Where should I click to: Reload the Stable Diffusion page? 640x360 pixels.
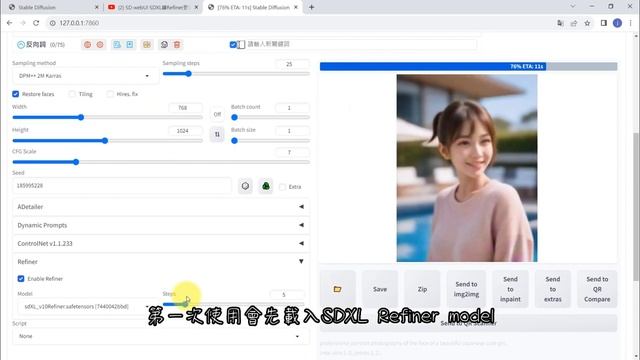pyautogui.click(x=36, y=23)
